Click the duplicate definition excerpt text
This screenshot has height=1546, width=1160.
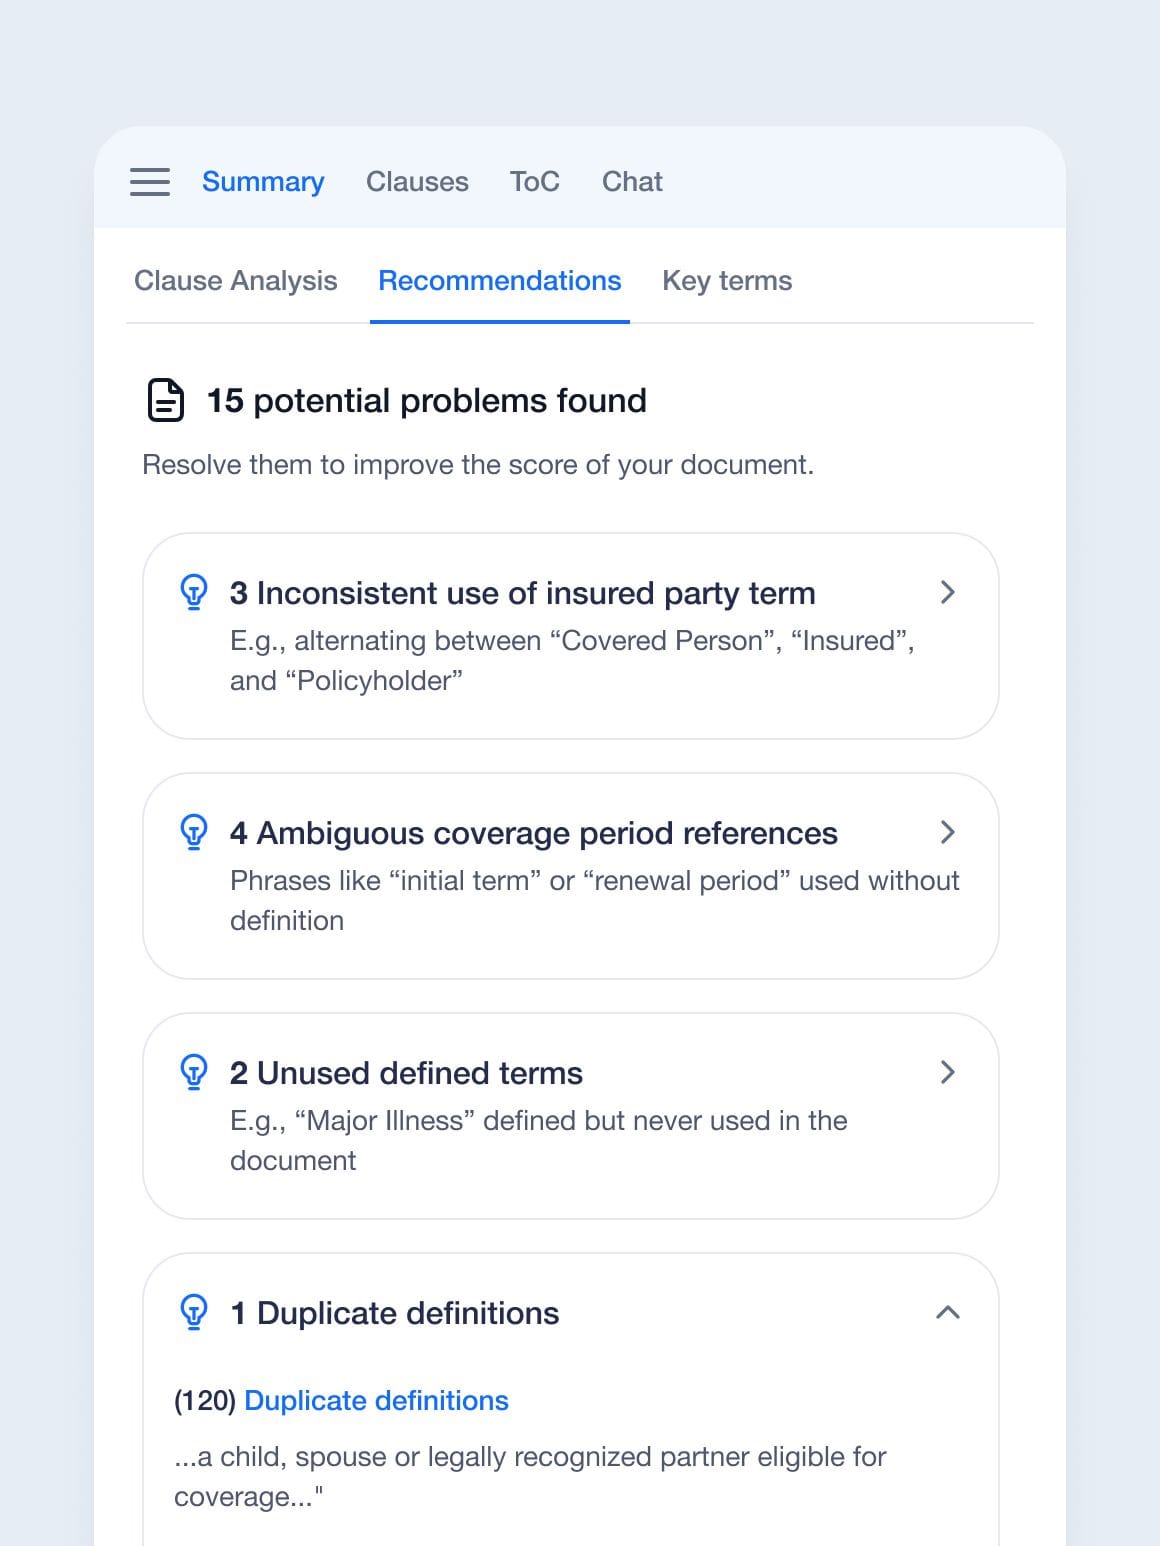click(x=530, y=1476)
